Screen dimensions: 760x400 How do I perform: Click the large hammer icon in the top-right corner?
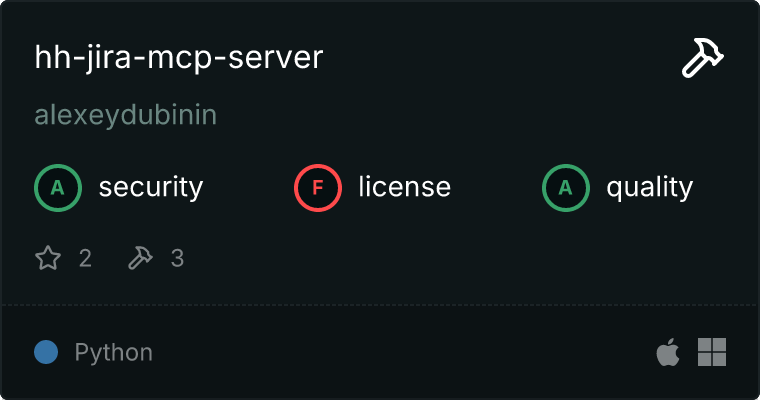[703, 58]
